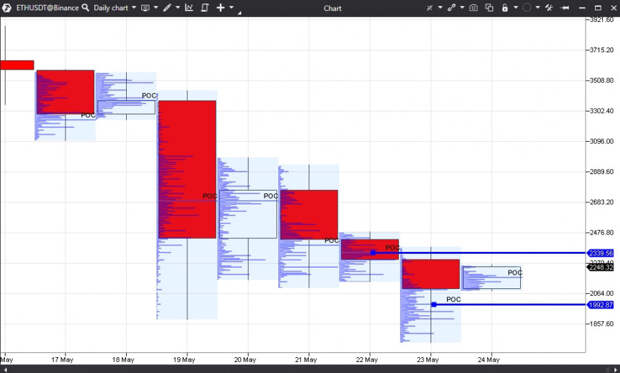
Task: Expand the arrow next to plus icon
Action: (232, 8)
